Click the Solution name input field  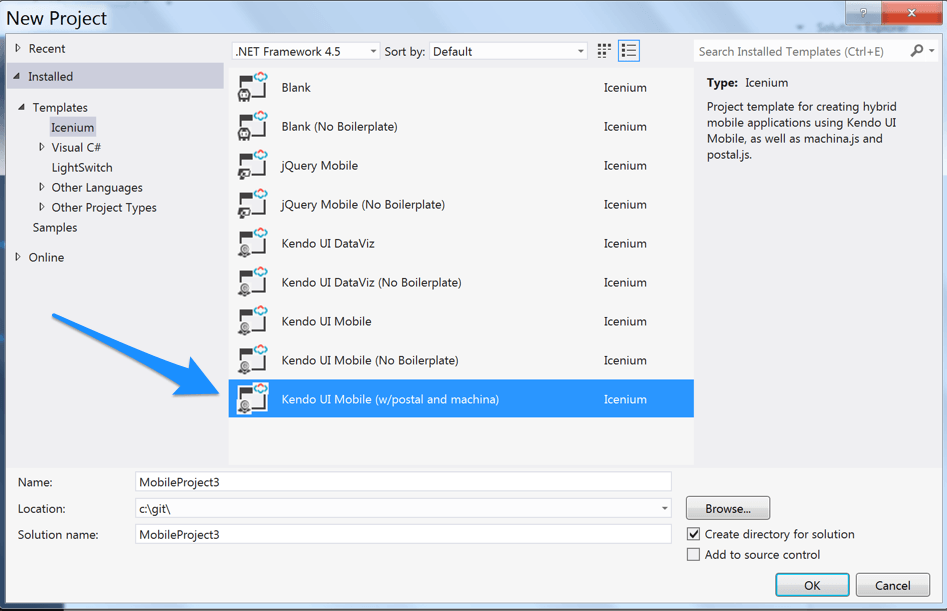403,534
